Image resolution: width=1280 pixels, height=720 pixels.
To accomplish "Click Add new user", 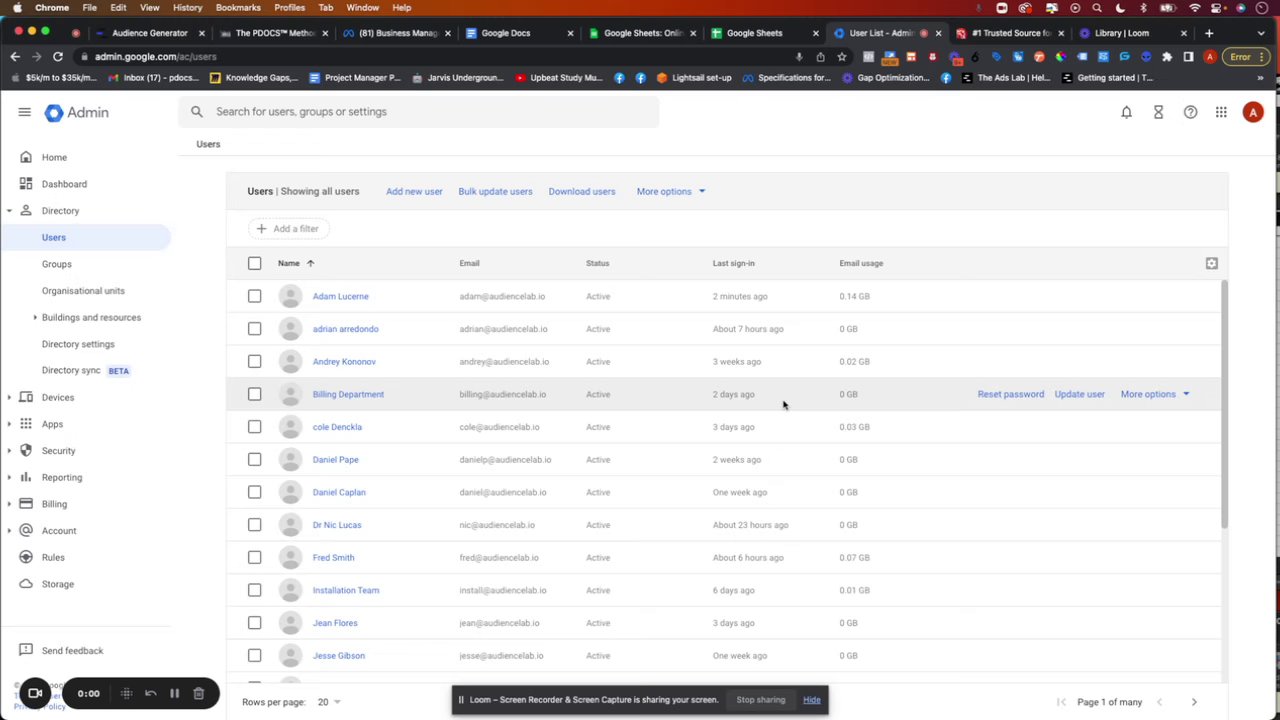I will (x=414, y=191).
